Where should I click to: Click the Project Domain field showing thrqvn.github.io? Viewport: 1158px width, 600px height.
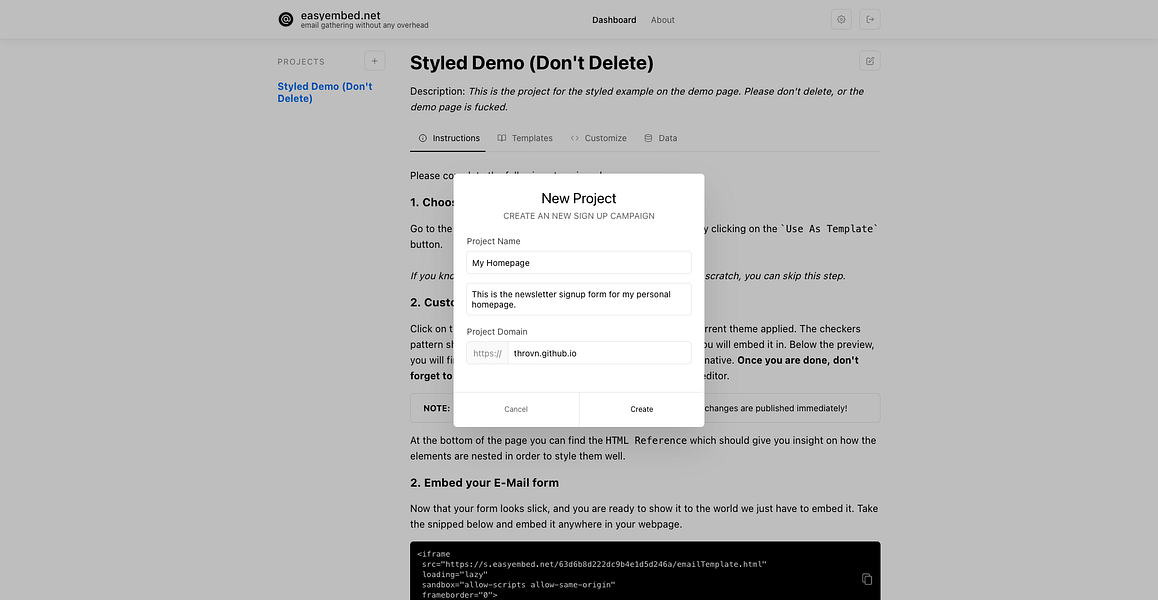coord(600,352)
